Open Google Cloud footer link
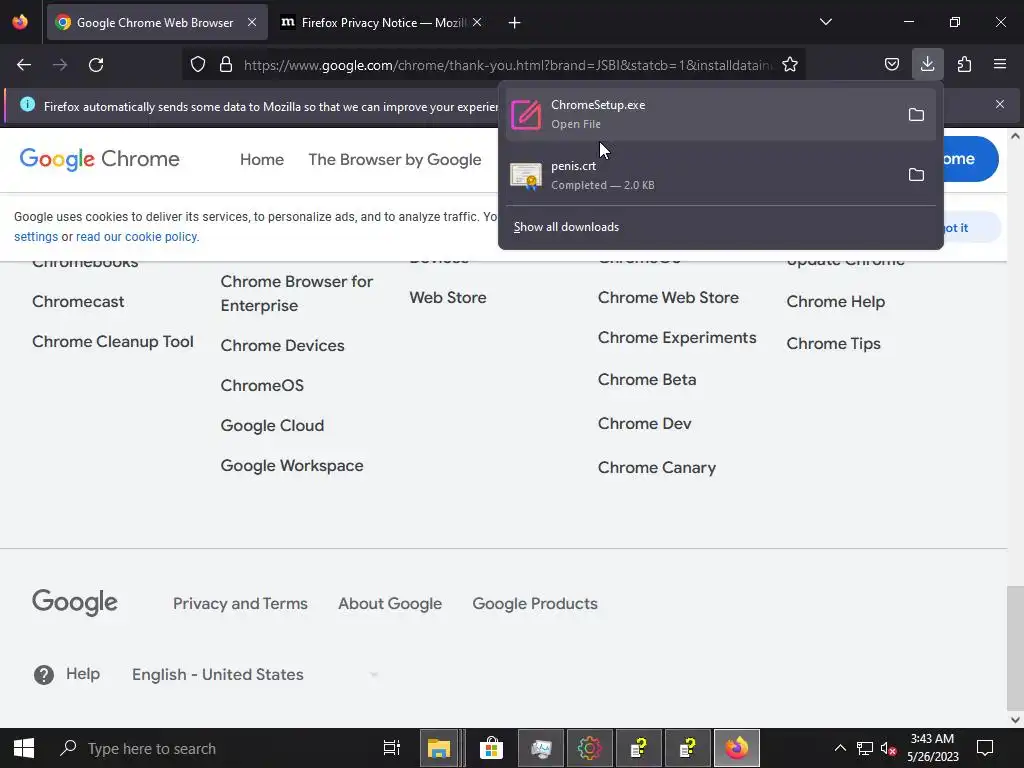This screenshot has height=768, width=1024. click(x=272, y=426)
